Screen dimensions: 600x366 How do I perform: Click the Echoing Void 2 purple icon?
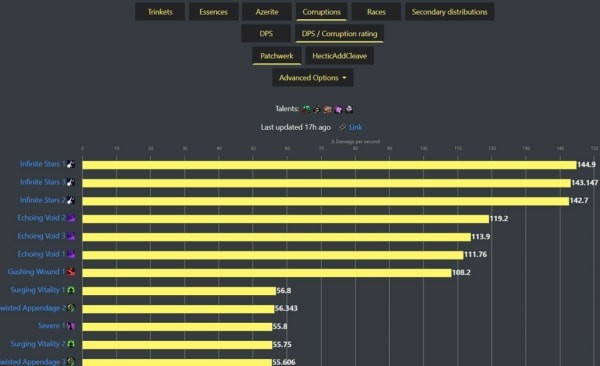(71, 218)
